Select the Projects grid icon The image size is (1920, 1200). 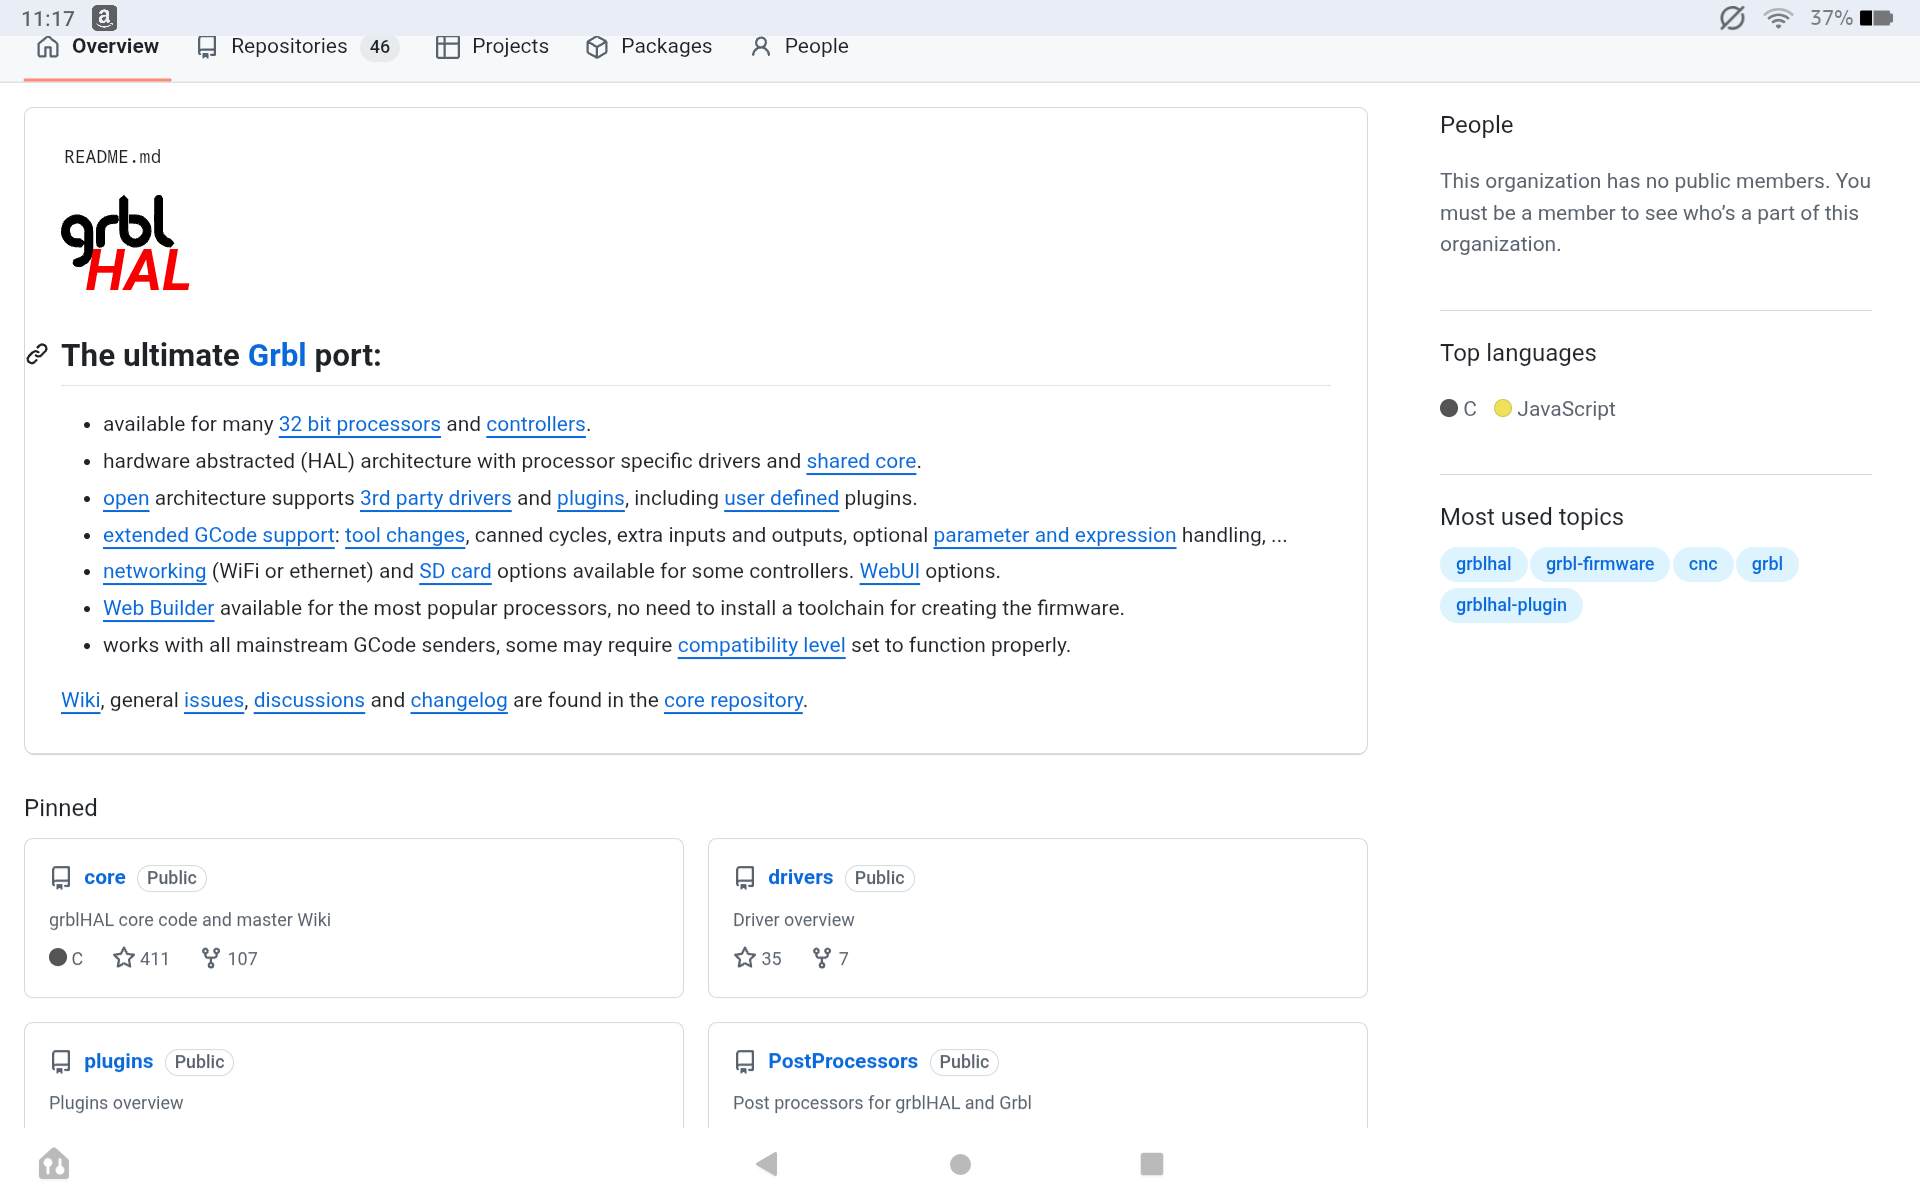pyautogui.click(x=448, y=46)
